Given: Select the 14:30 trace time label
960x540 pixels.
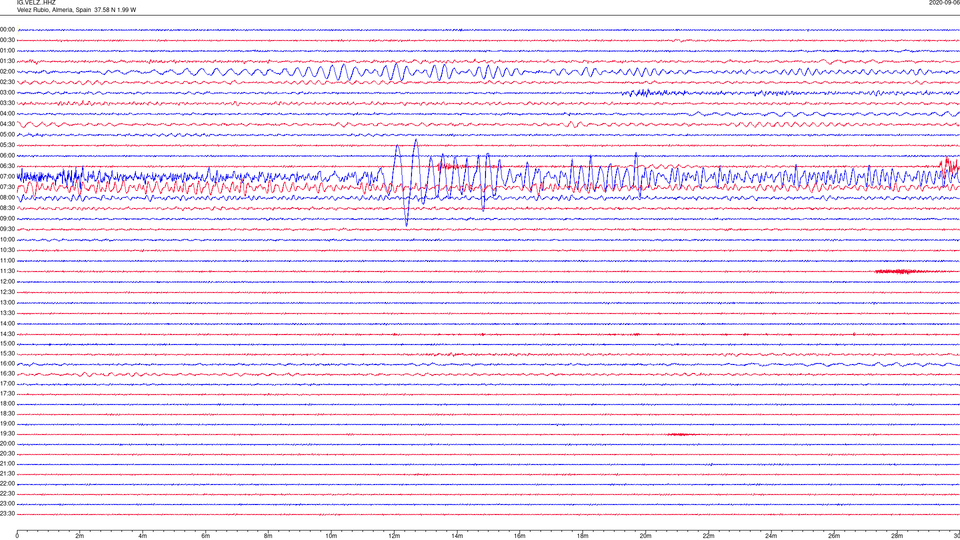Looking at the screenshot, I should (x=8, y=334).
